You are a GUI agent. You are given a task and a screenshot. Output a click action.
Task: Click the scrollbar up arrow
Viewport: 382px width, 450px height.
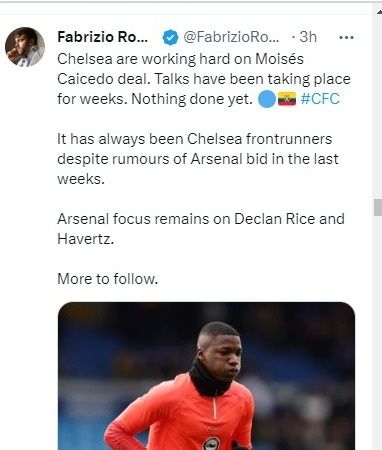pos(378,10)
